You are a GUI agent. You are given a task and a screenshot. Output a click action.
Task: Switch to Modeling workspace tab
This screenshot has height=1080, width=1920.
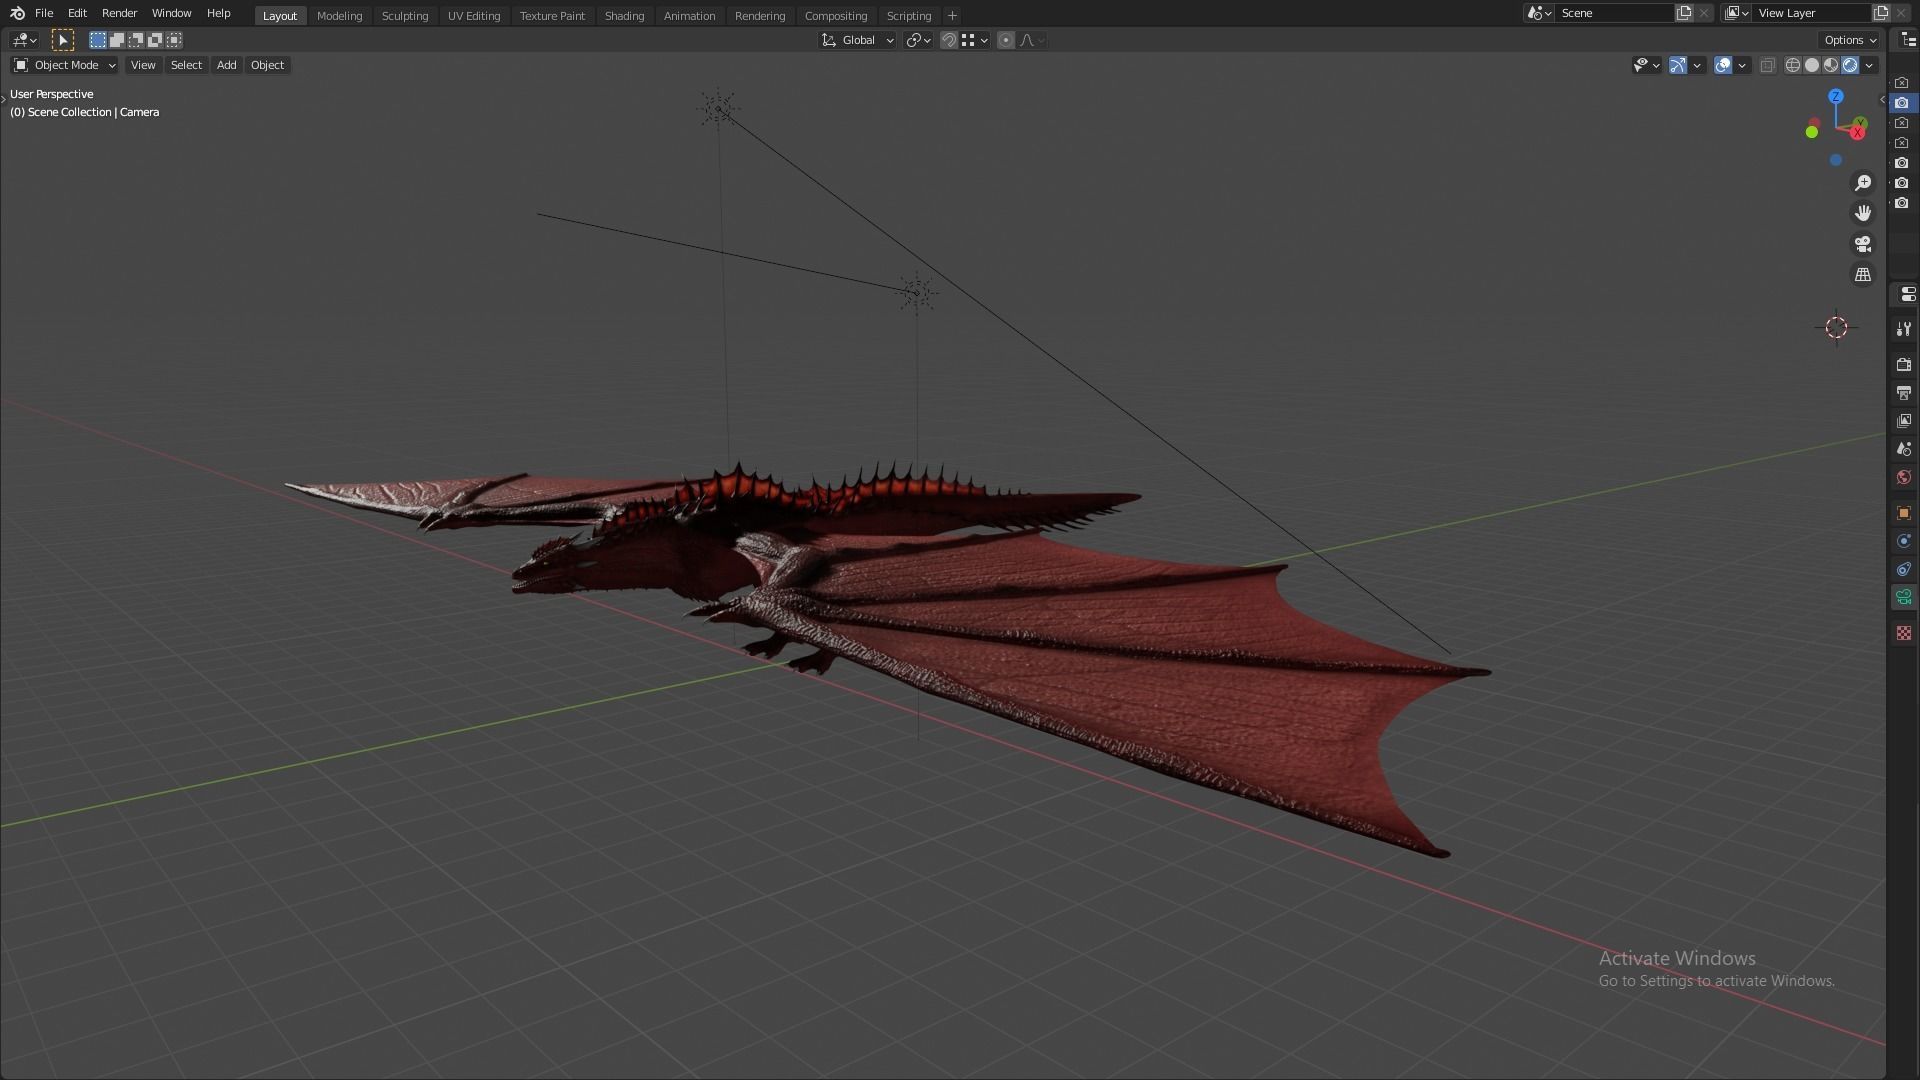click(339, 16)
